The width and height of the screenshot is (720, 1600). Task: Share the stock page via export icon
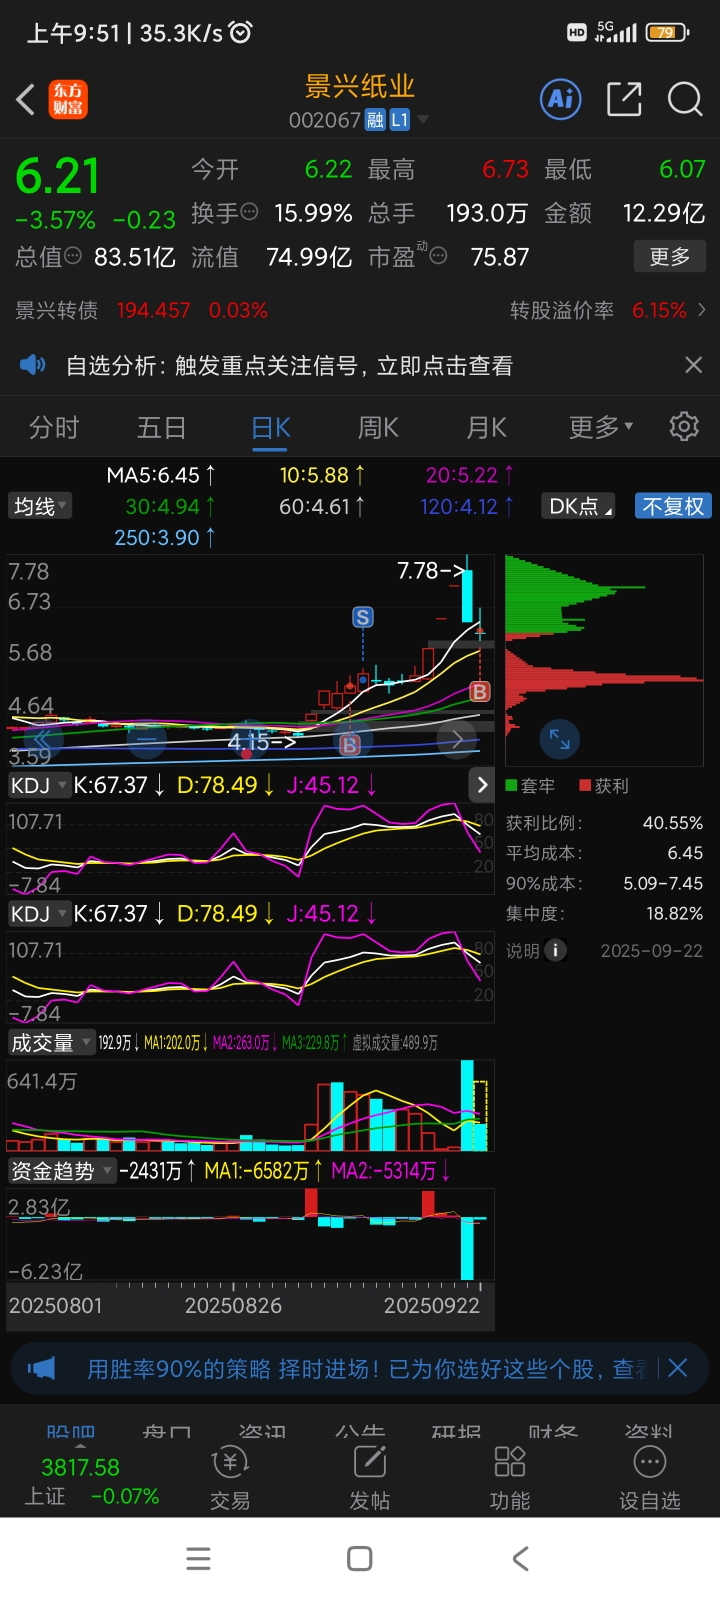624,99
